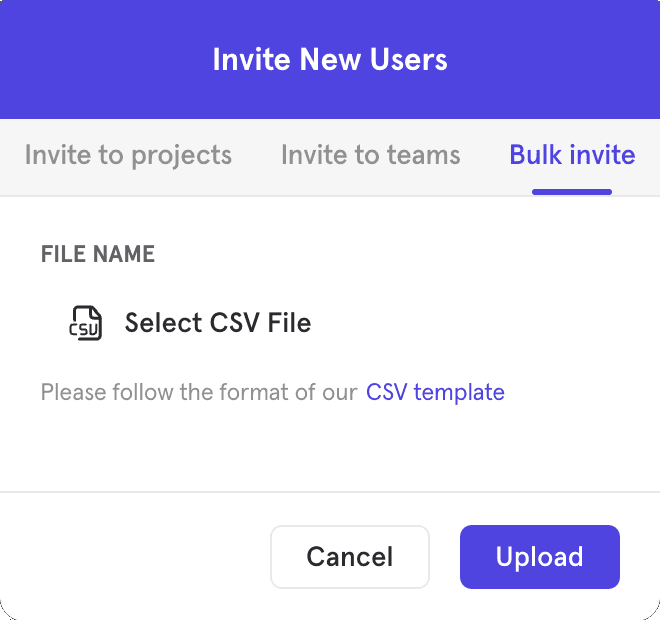
Task: Click the 'Please follow the format' text
Action: [198, 392]
